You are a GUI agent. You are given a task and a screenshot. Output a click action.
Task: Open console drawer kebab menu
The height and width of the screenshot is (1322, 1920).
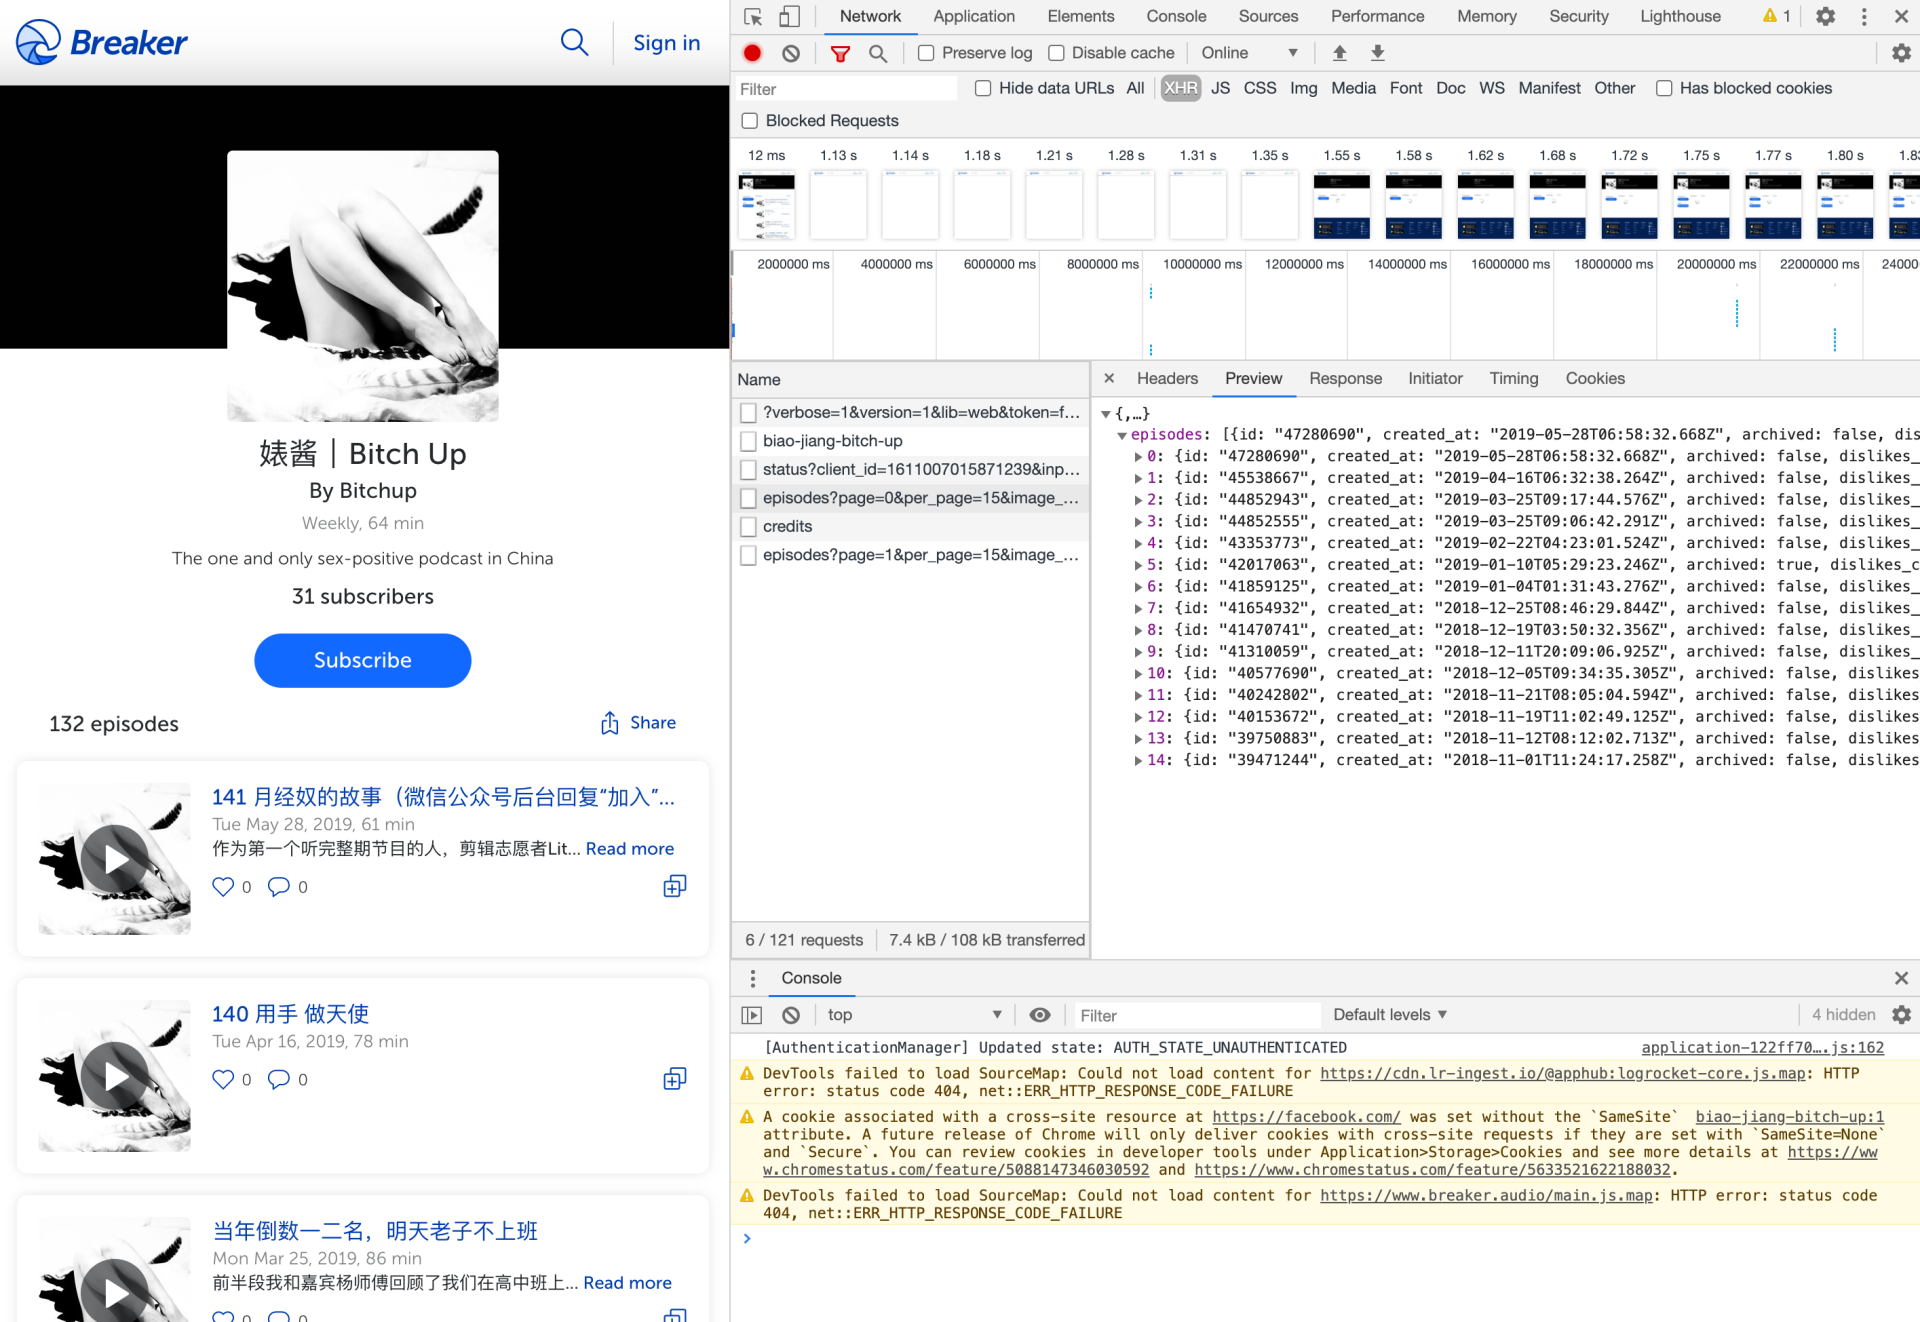[x=753, y=978]
